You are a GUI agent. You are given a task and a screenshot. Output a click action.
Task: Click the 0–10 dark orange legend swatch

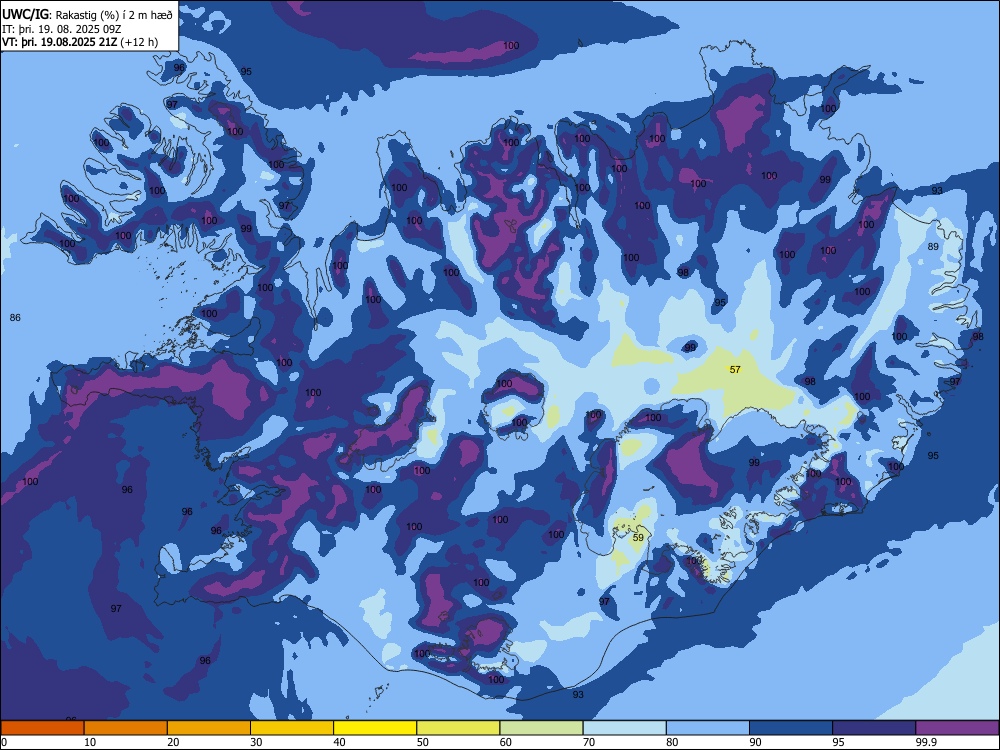pyautogui.click(x=42, y=728)
